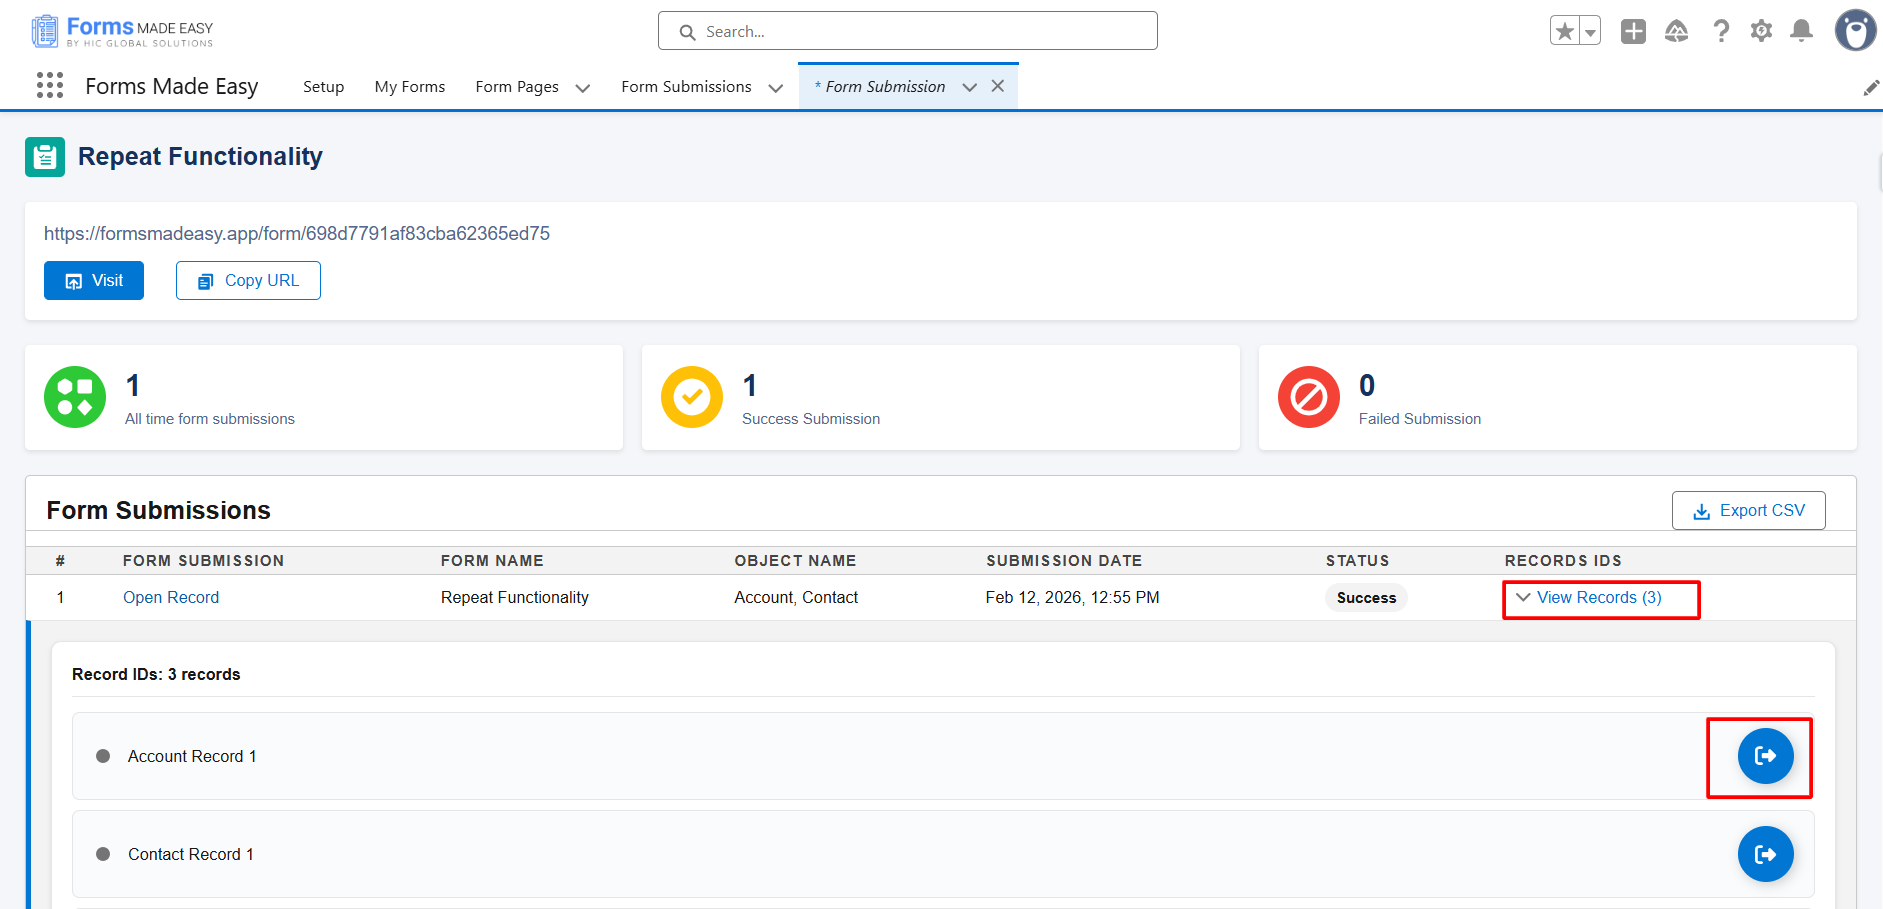This screenshot has height=909, width=1883.
Task: Click the Visit button
Action: tap(94, 281)
